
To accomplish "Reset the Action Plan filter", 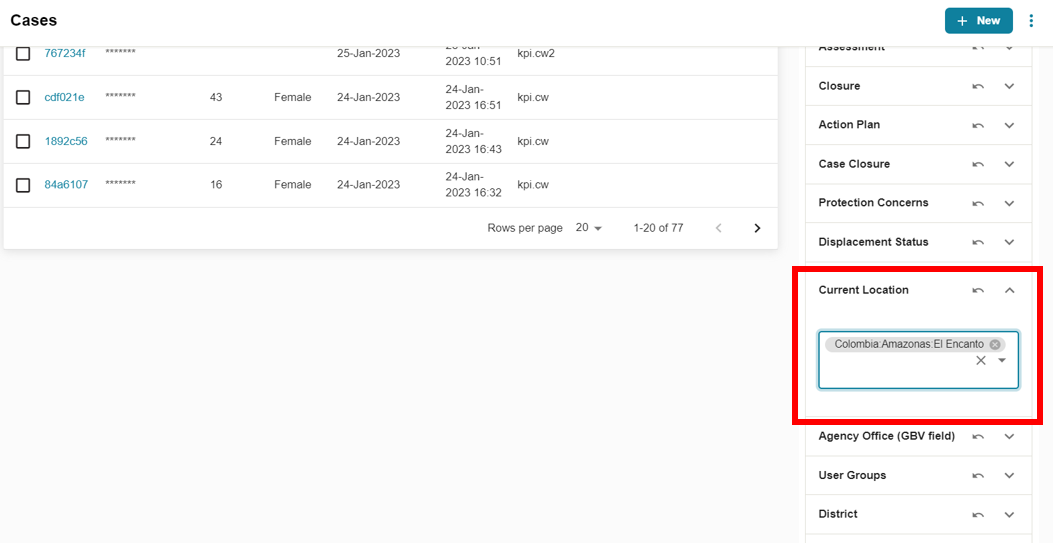I will [978, 125].
